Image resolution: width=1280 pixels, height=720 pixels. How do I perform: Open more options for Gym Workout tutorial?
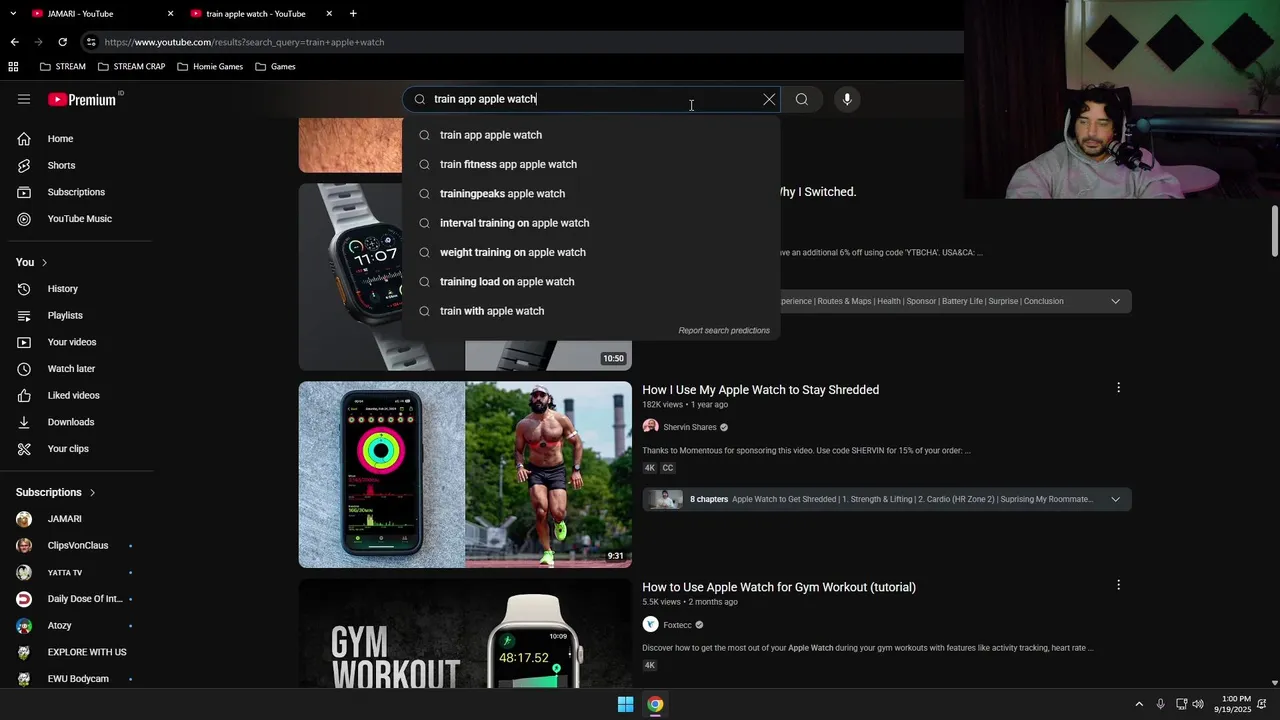click(1118, 585)
